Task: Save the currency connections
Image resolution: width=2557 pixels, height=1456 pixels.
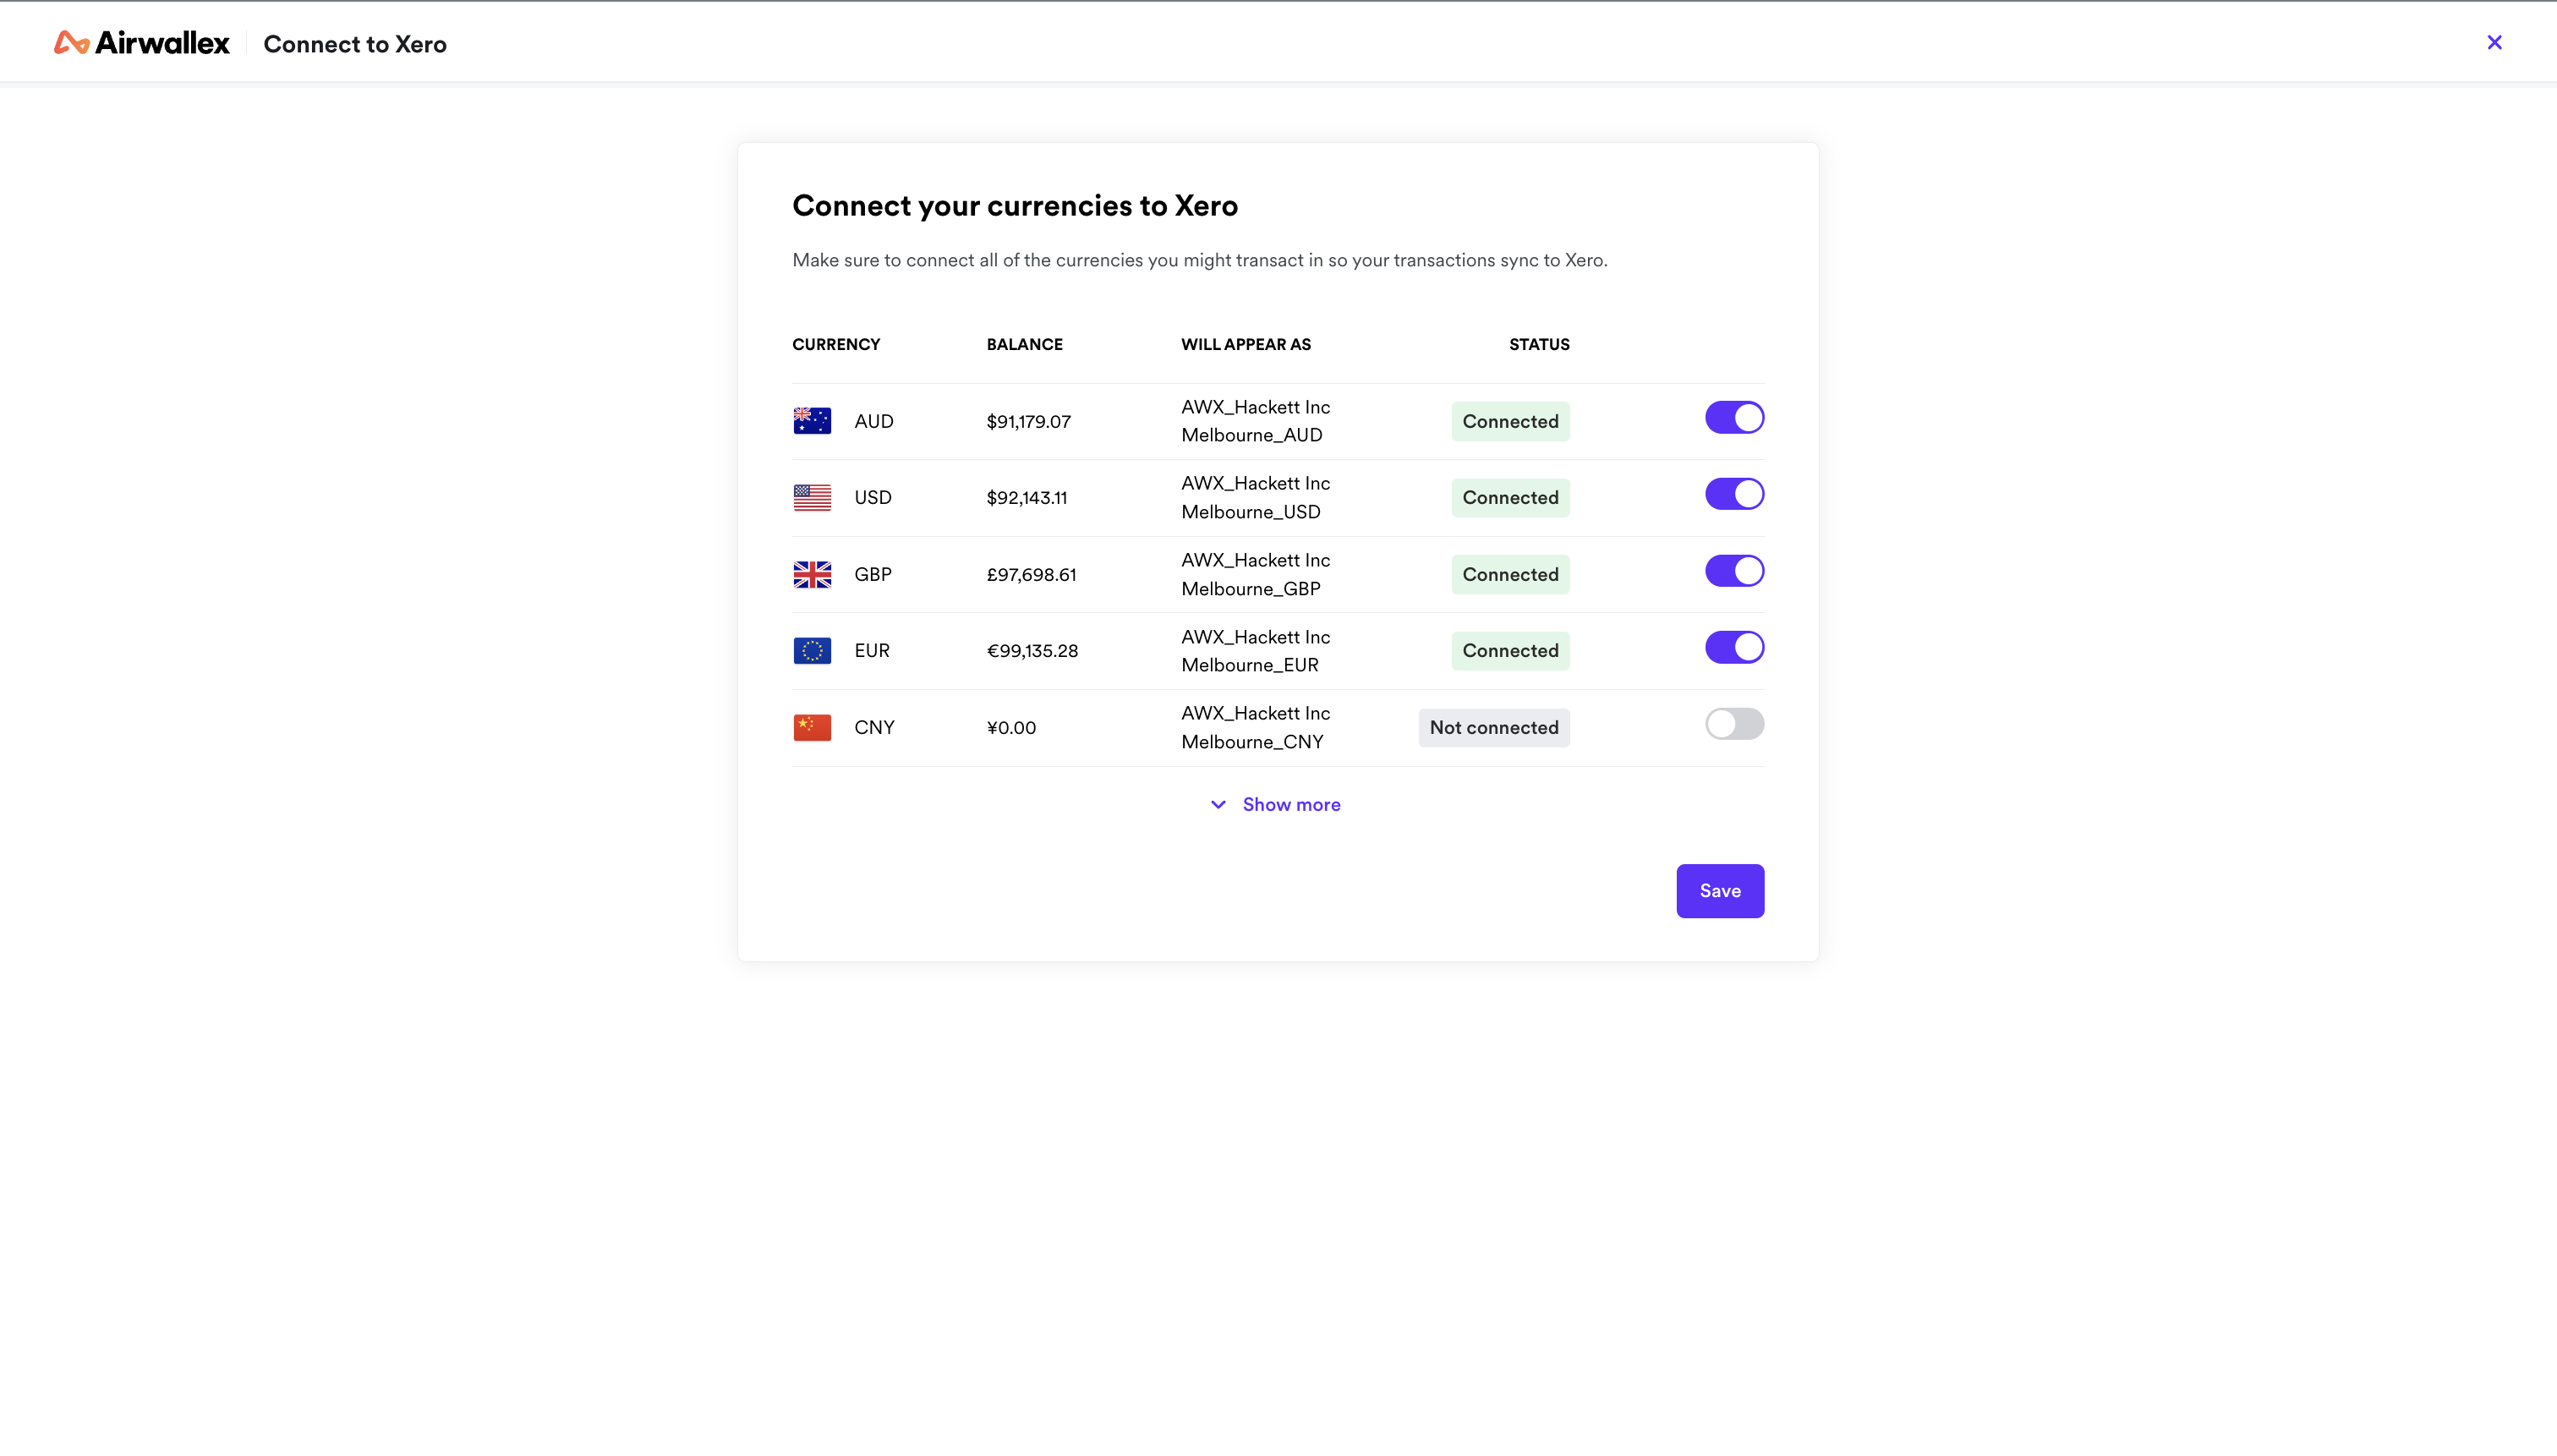Action: 1720,891
